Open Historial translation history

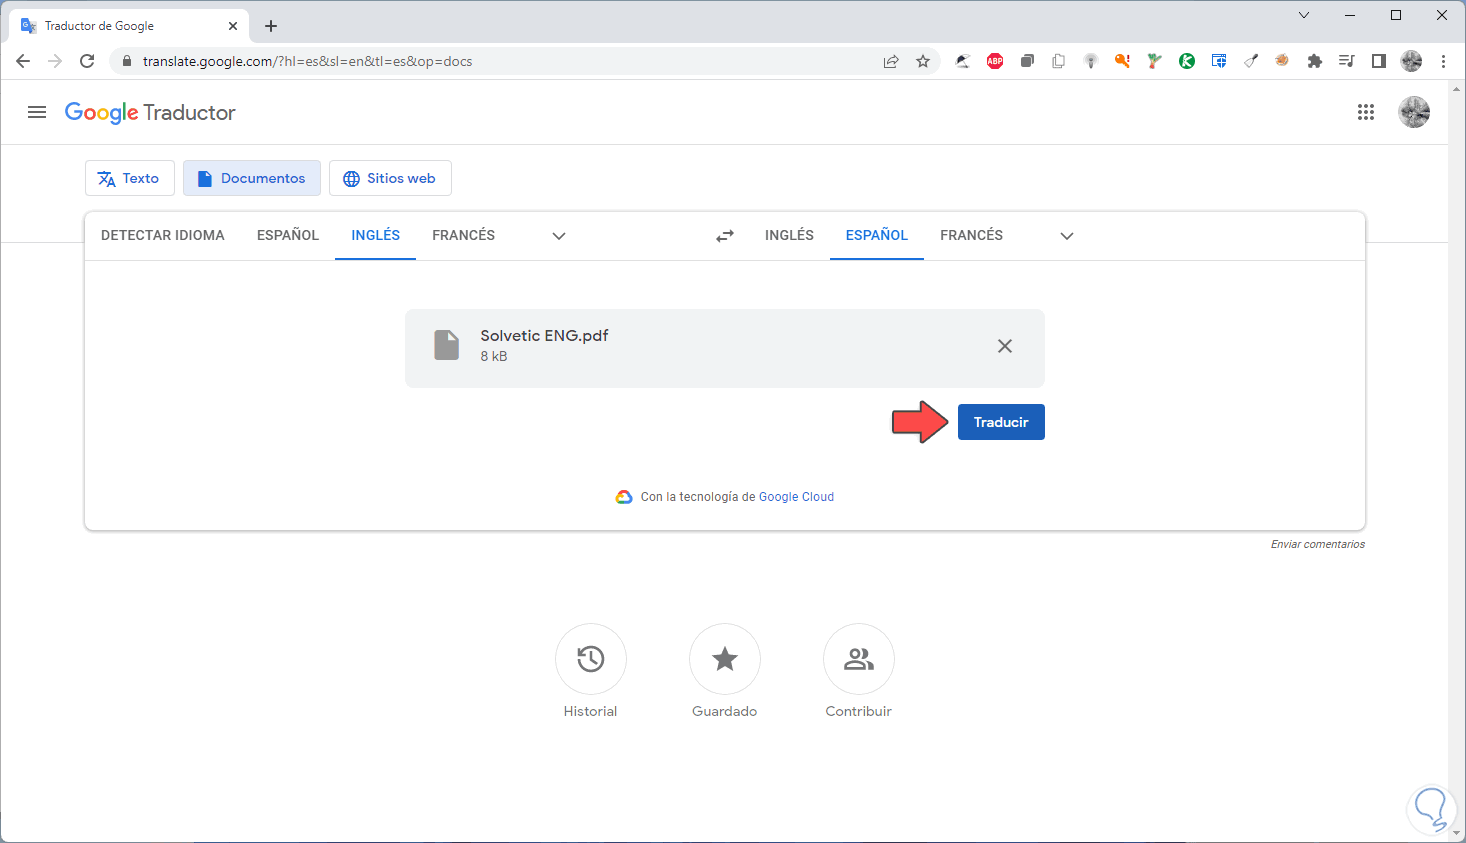(x=591, y=659)
